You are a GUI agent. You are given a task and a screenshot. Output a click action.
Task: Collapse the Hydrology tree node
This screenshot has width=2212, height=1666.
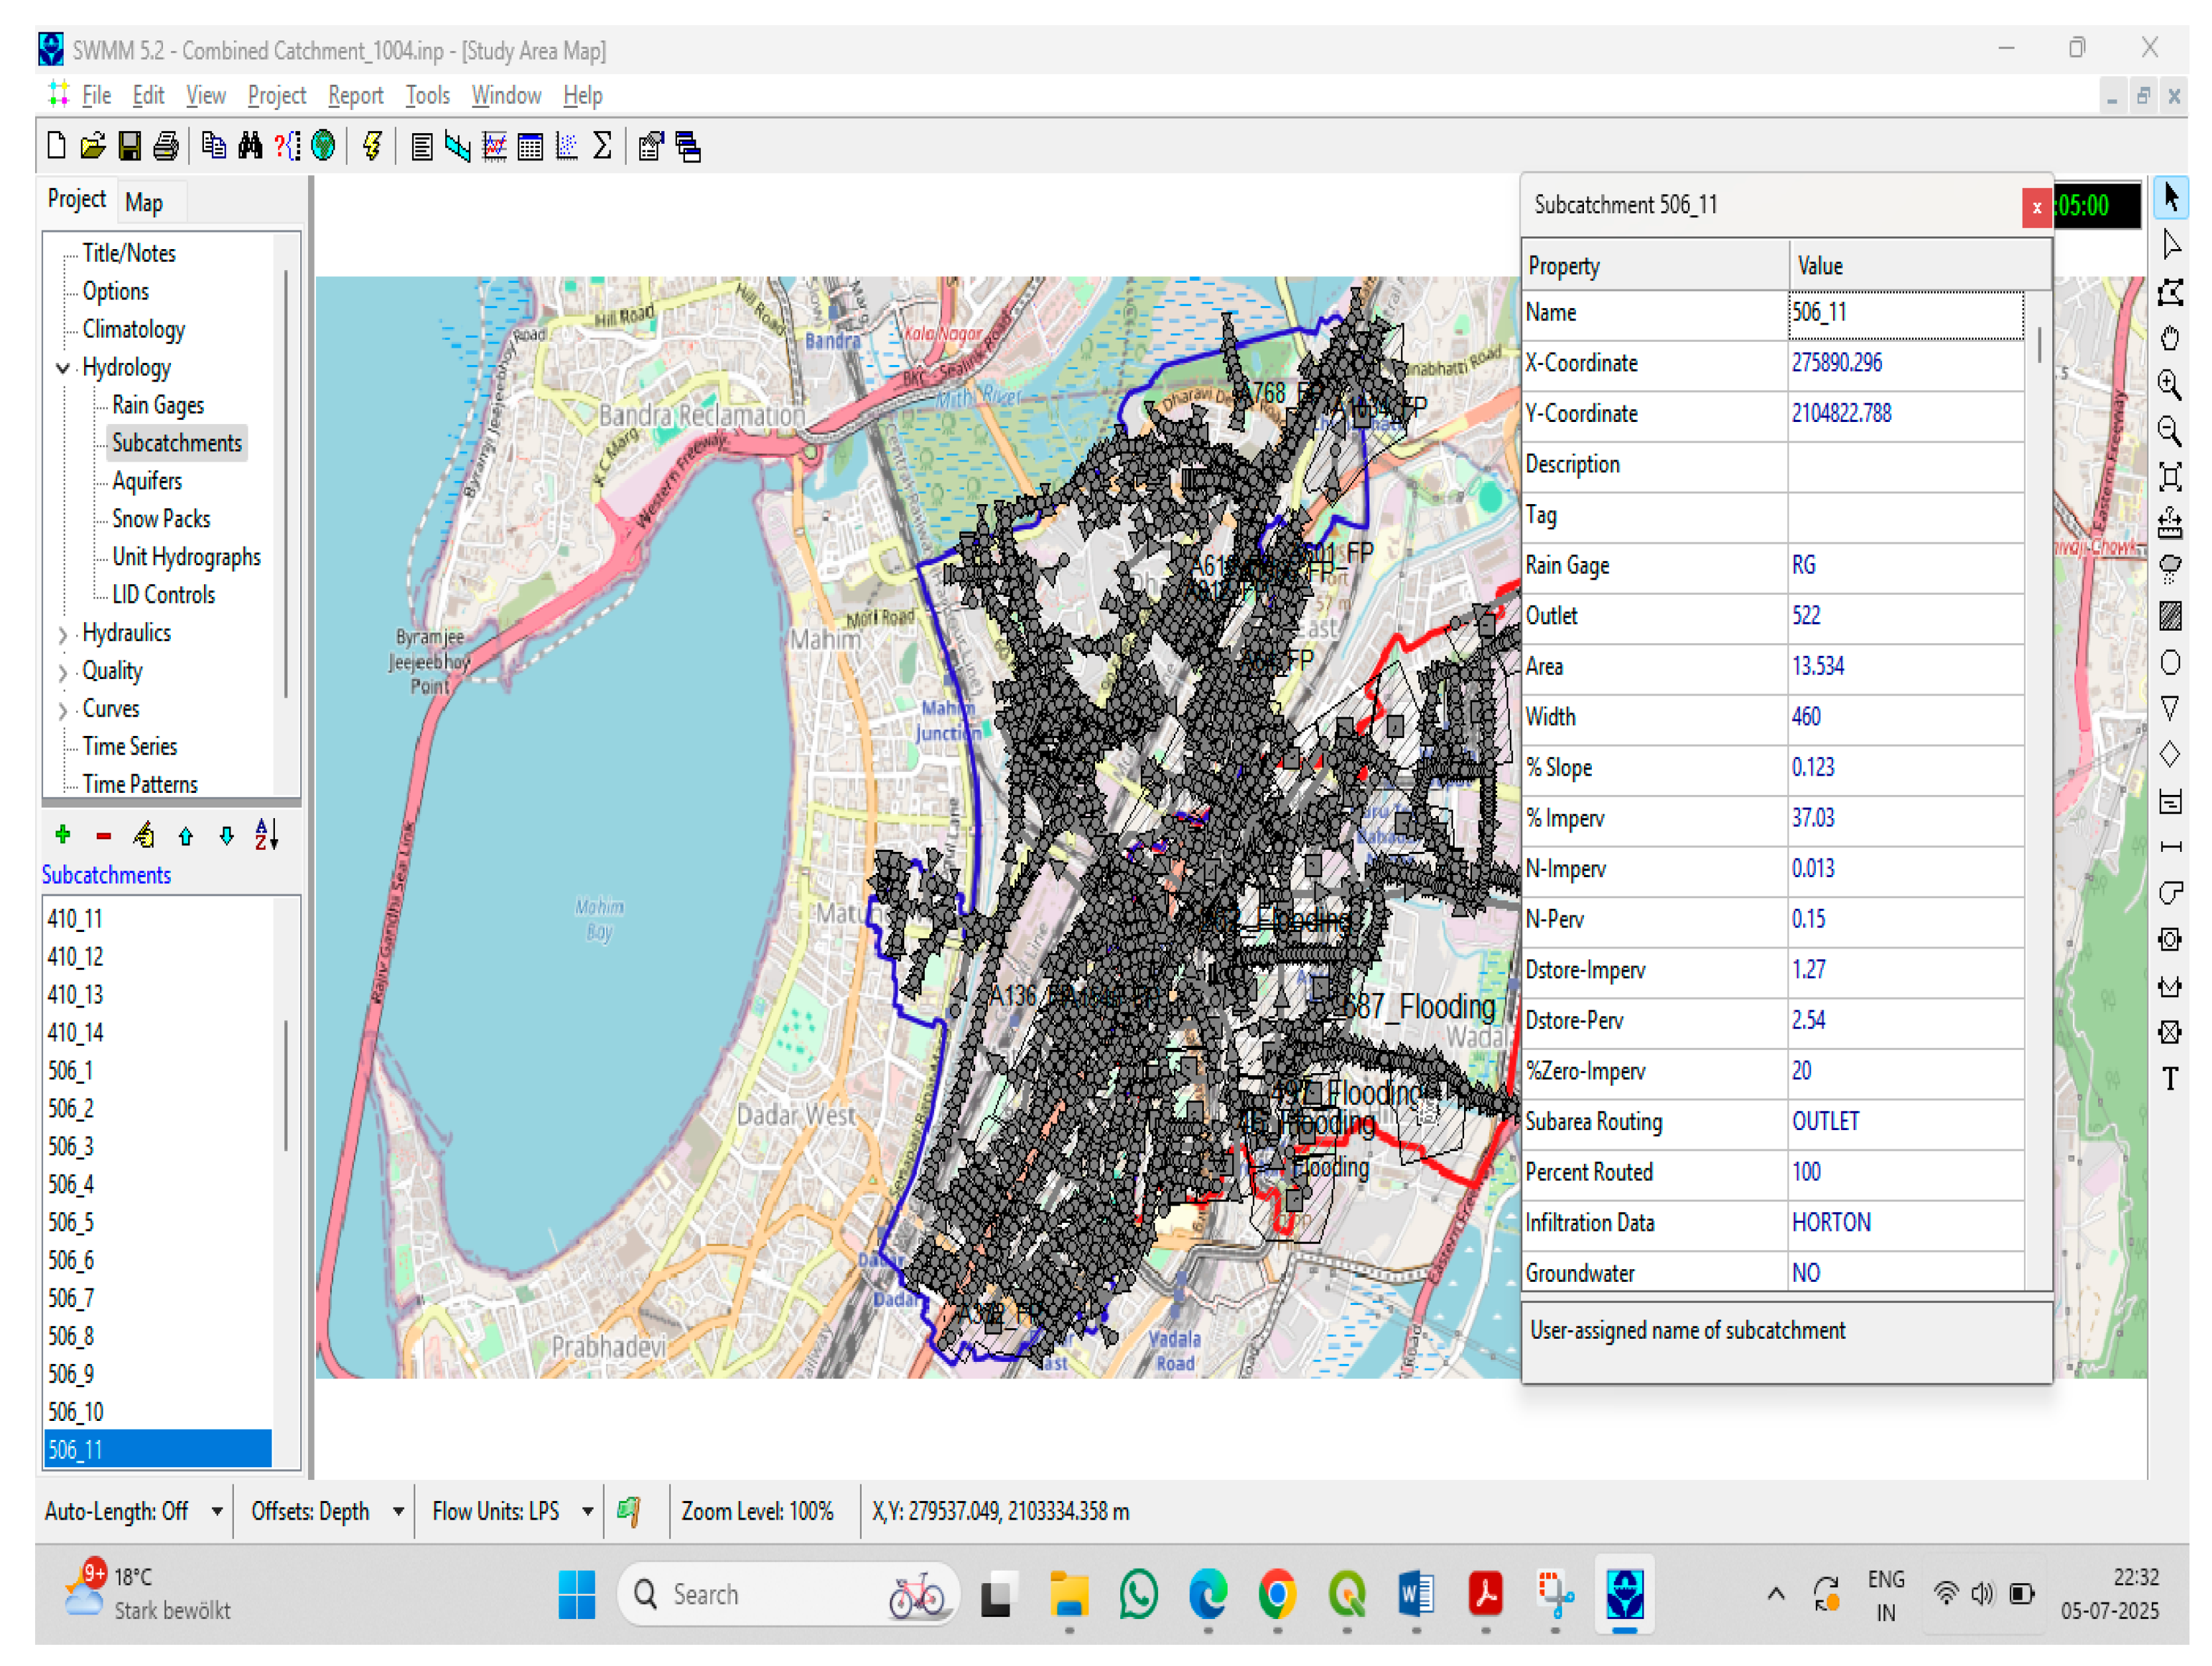tap(63, 368)
